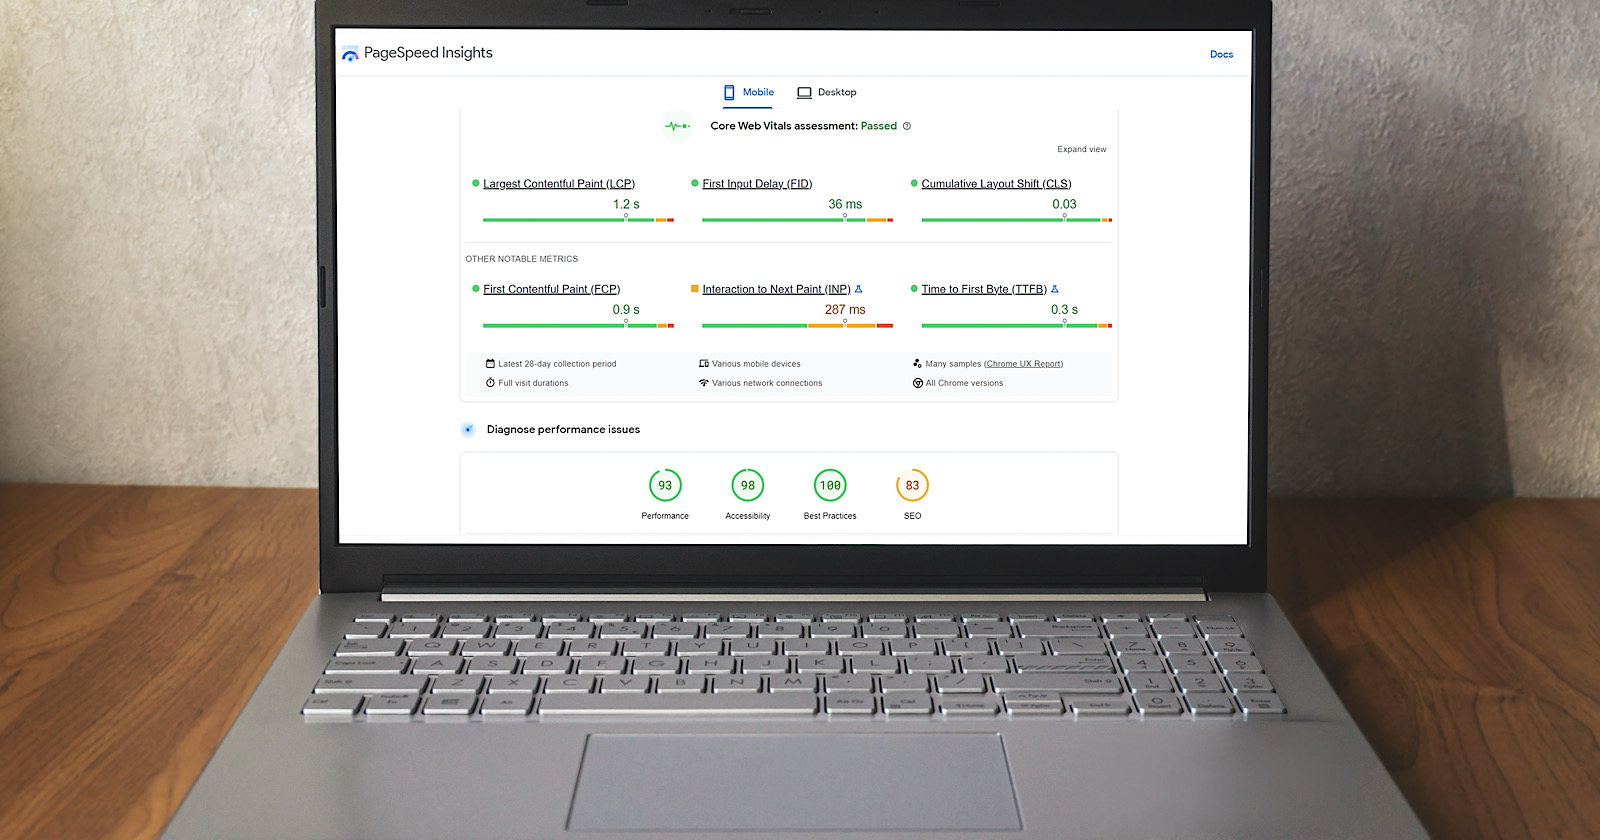
Task: Click the SEO label
Action: (912, 516)
